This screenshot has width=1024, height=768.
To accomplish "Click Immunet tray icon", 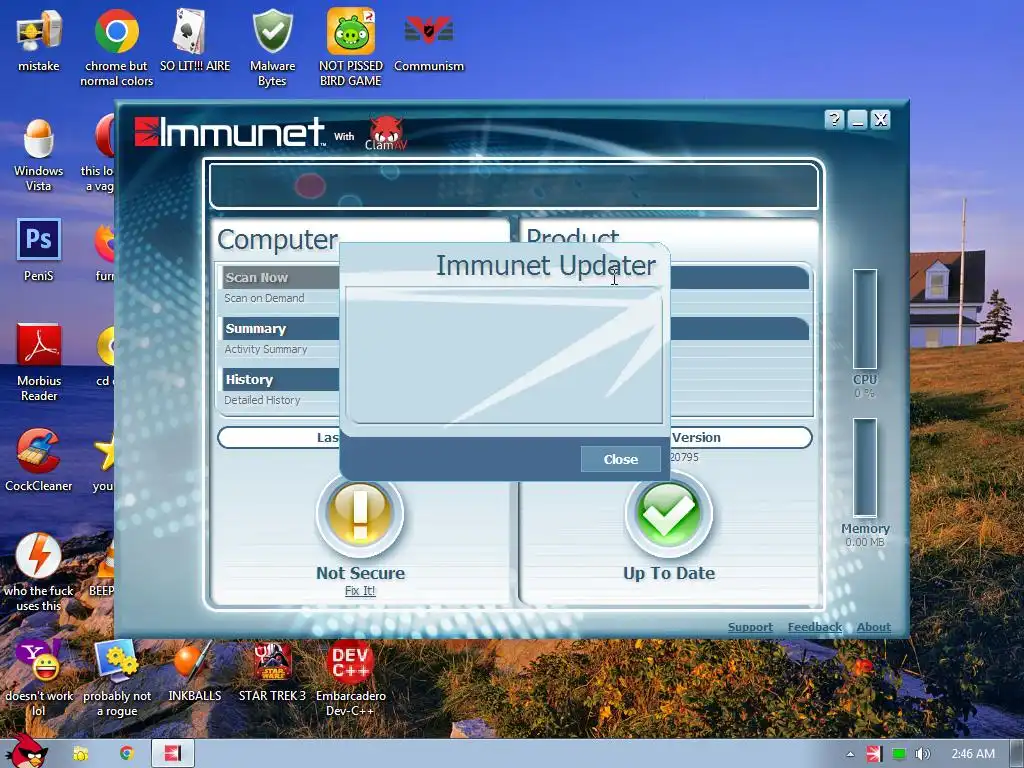I will click(x=874, y=754).
